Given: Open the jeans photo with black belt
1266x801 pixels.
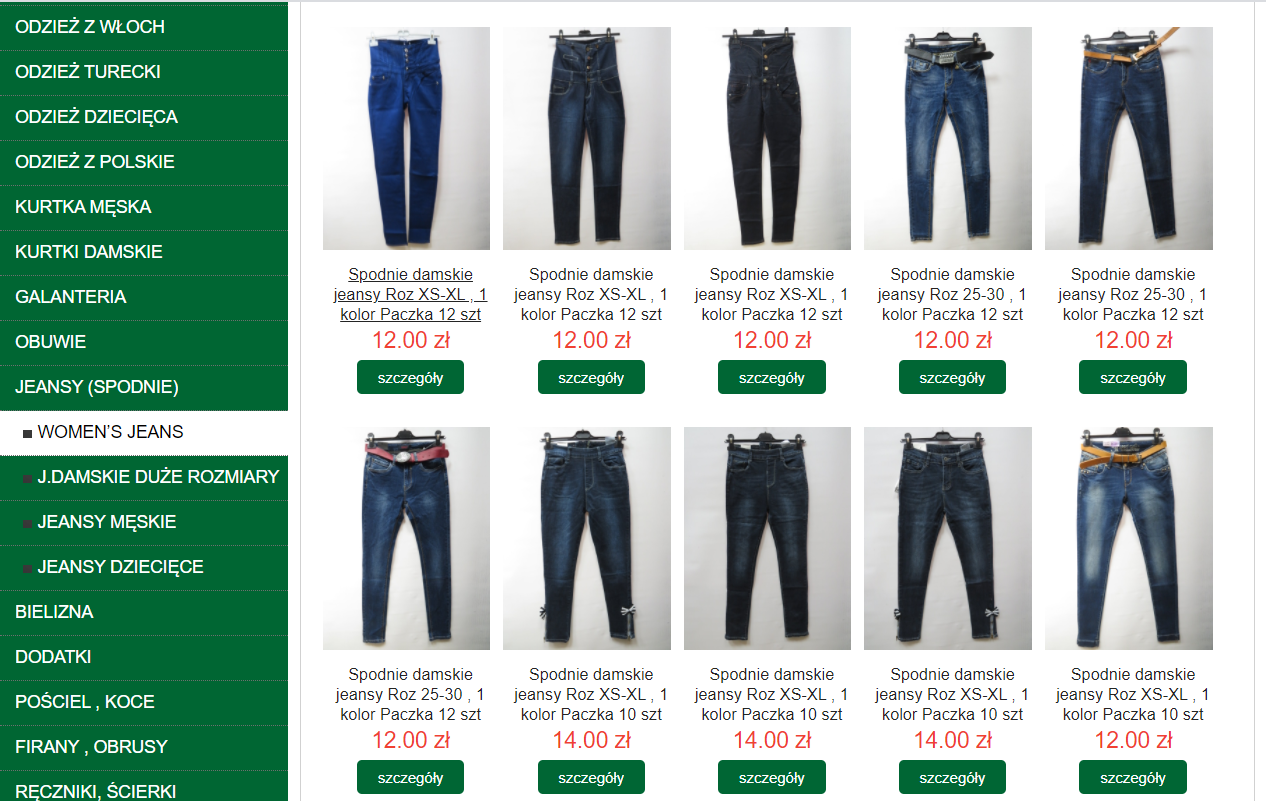Looking at the screenshot, I should tap(948, 138).
